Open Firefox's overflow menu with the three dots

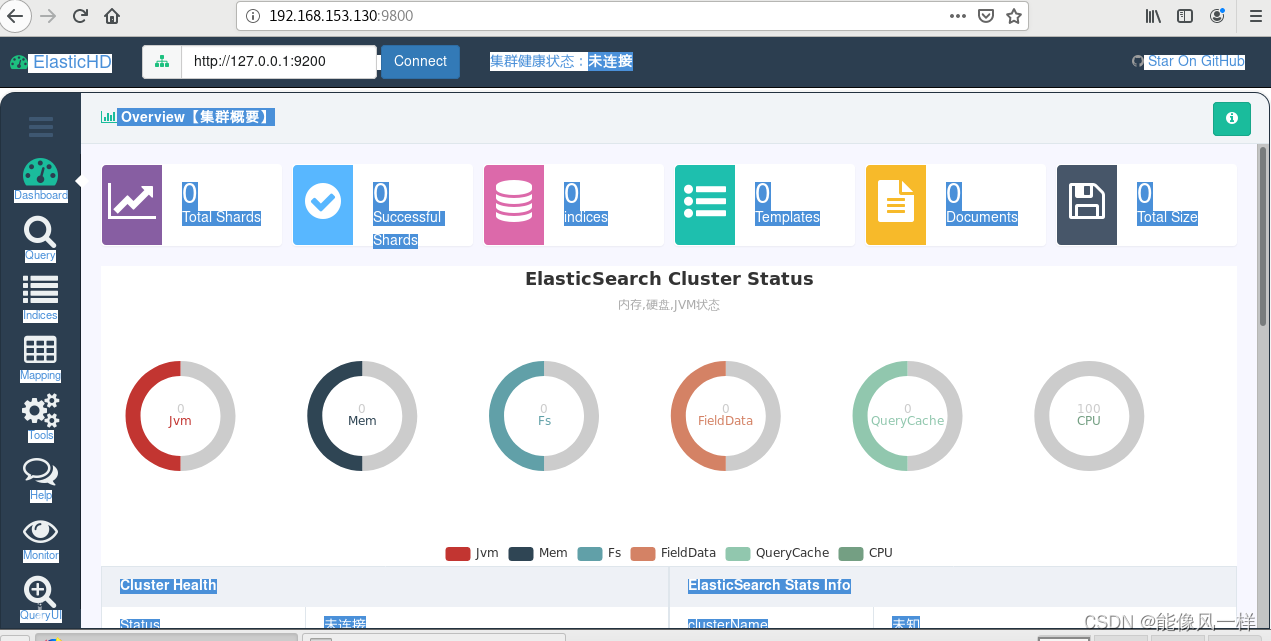click(957, 16)
